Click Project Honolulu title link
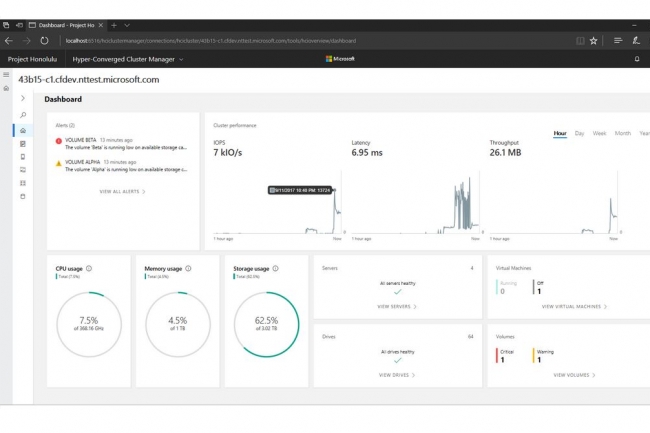Screen dimensions: 650x433 [32, 59]
